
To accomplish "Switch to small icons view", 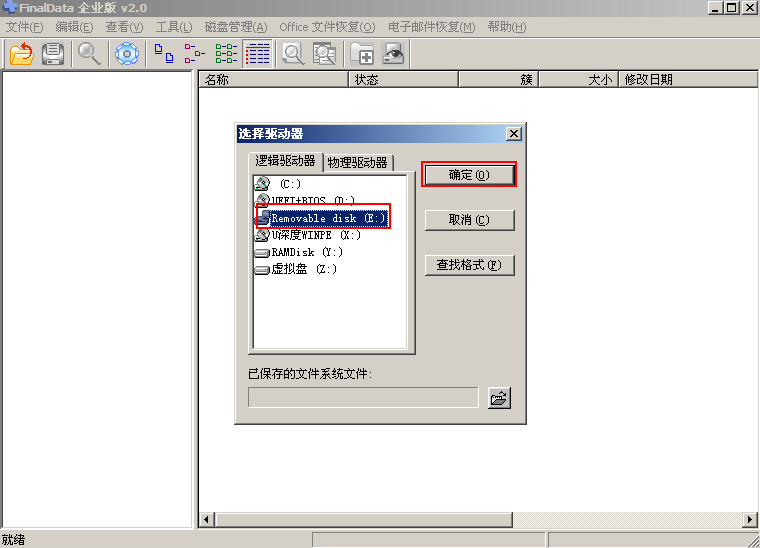I will 195,53.
